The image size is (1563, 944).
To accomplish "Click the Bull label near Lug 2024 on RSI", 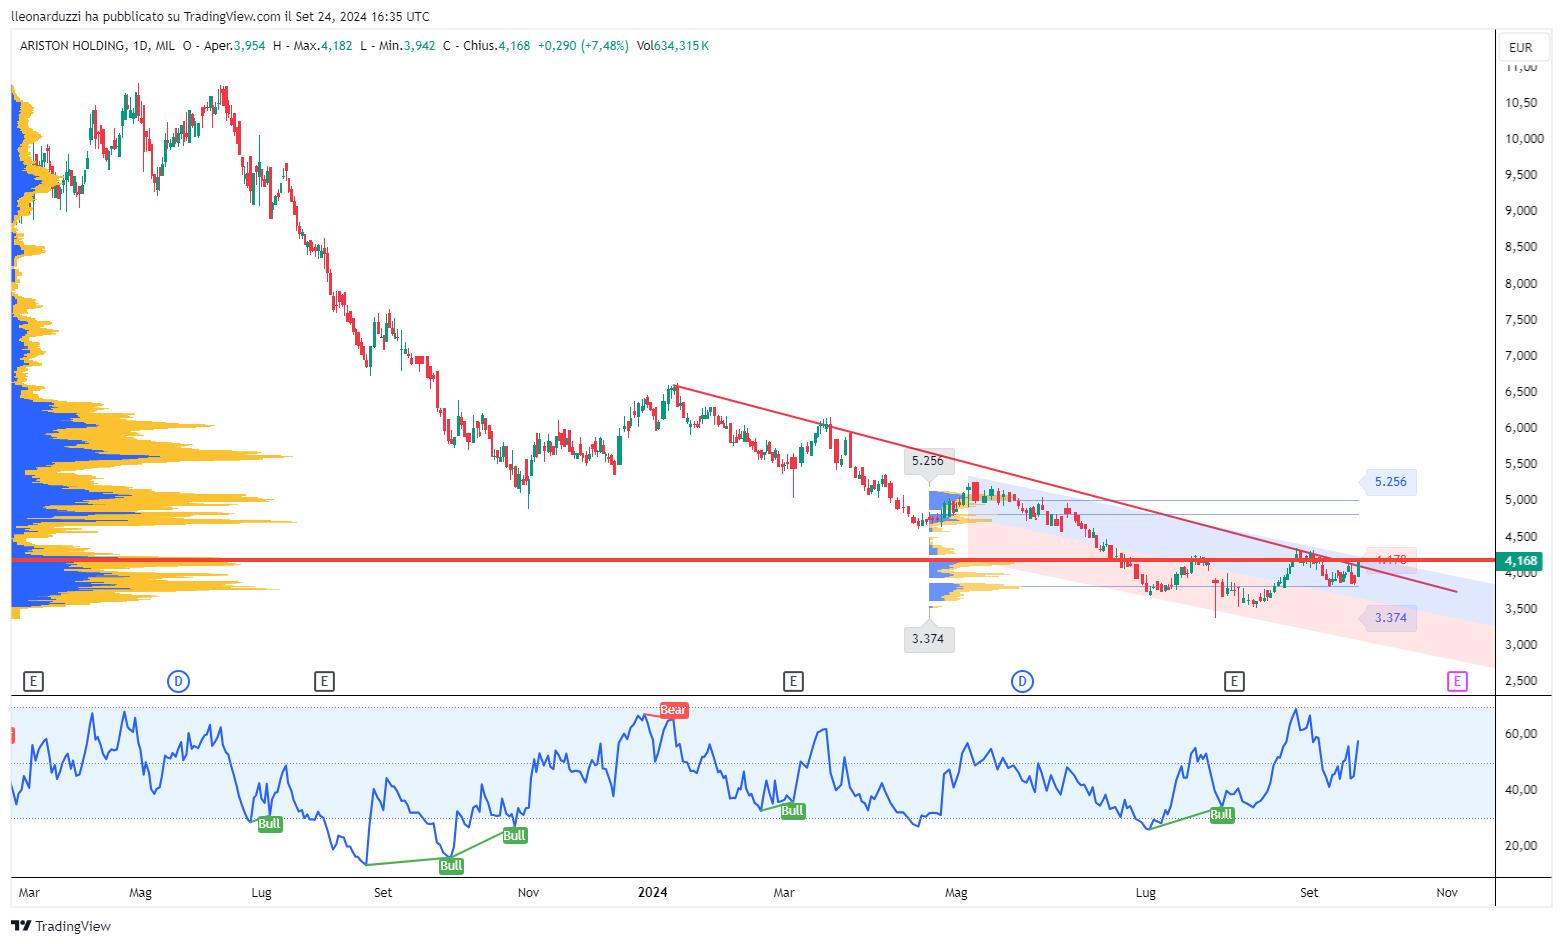I will 1221,814.
